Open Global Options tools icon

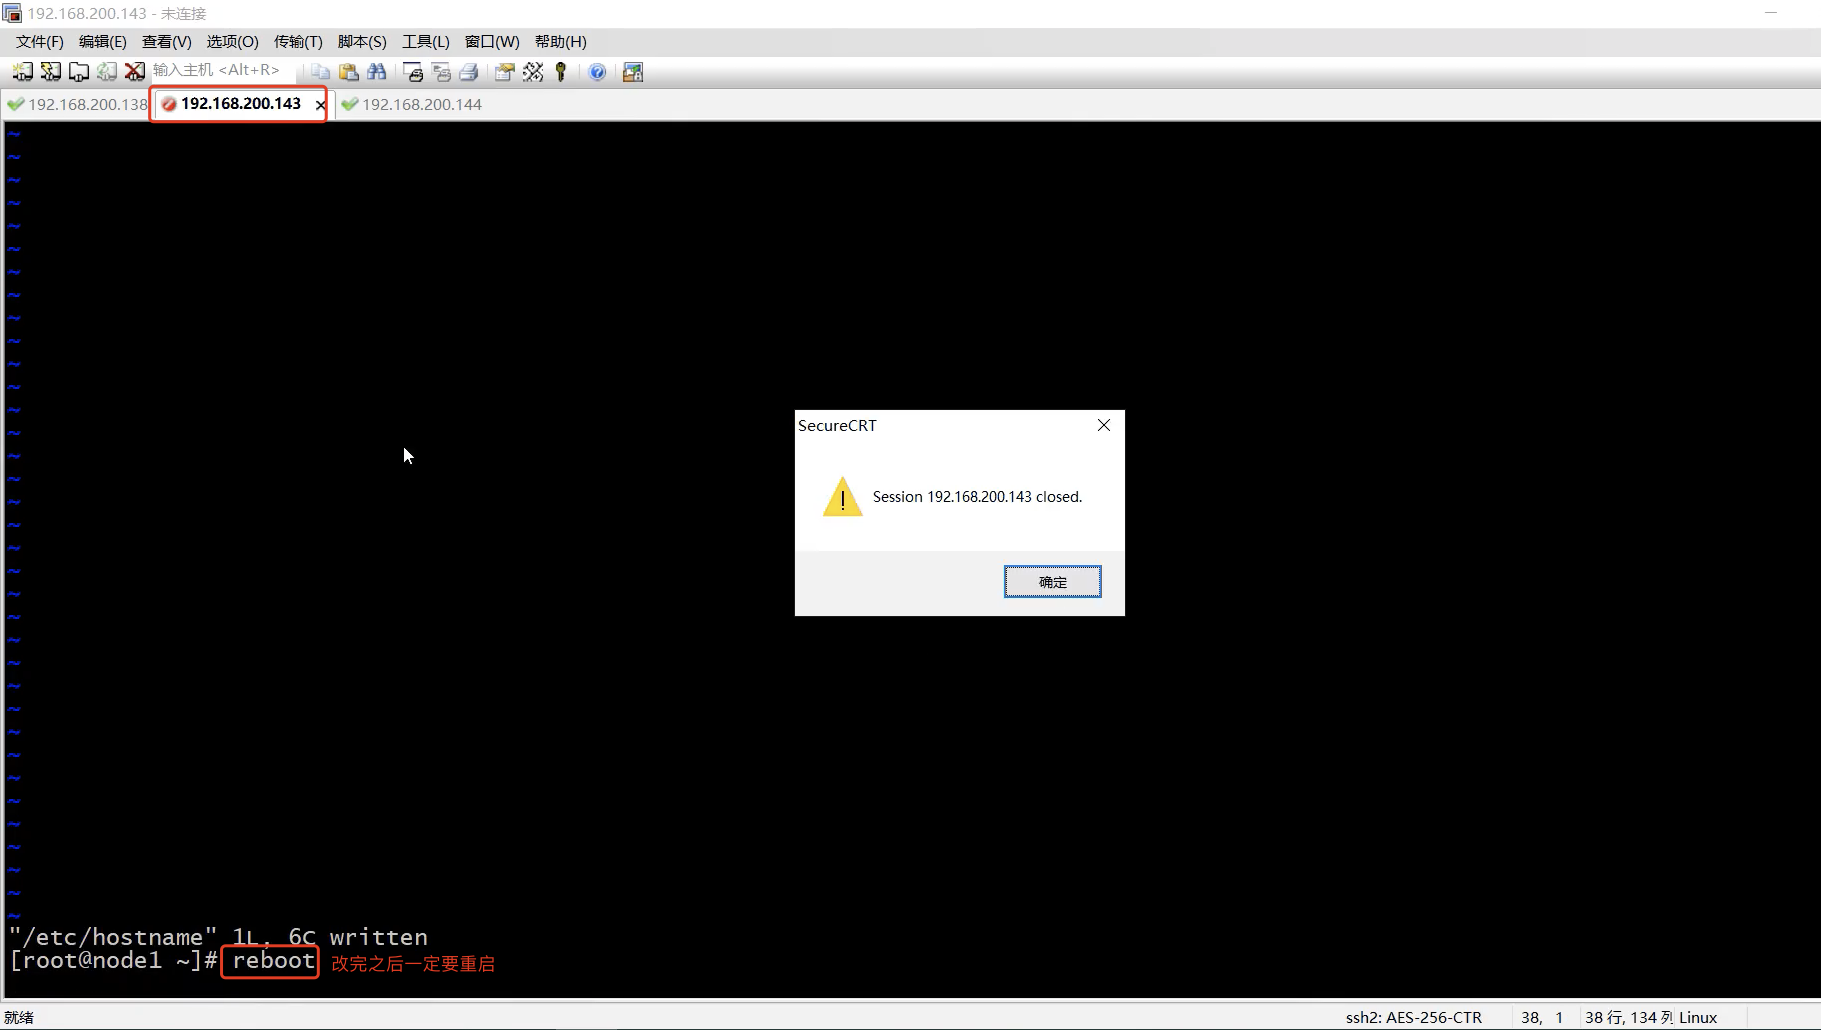click(533, 72)
